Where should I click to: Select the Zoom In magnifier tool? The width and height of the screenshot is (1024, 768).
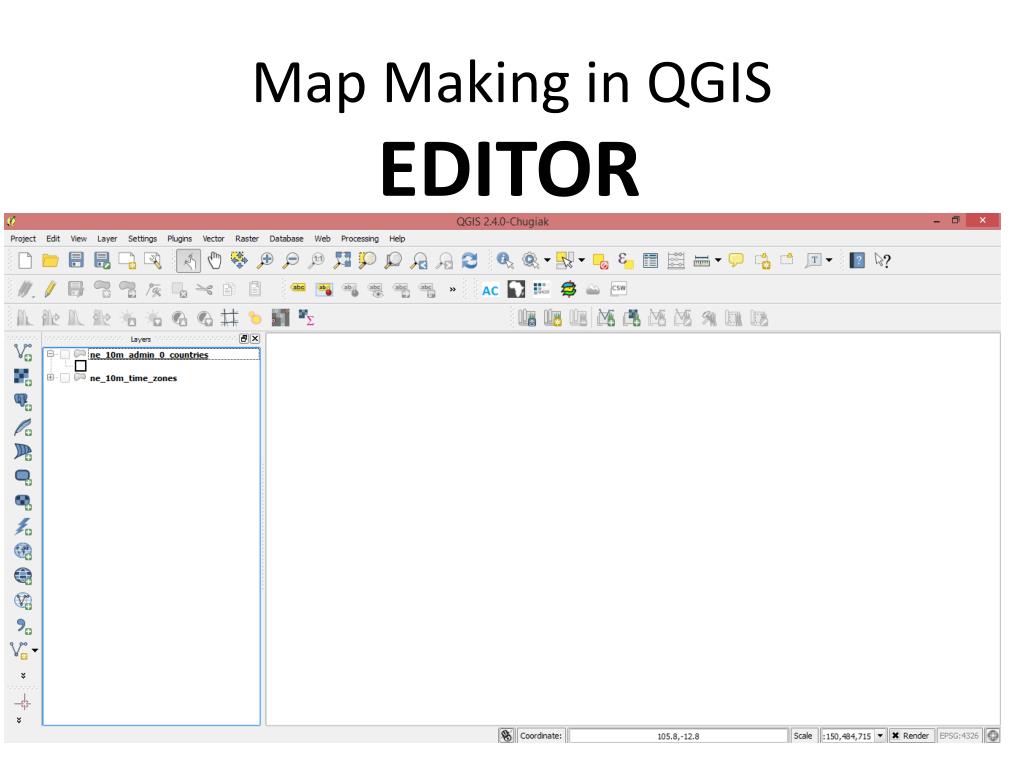point(265,261)
